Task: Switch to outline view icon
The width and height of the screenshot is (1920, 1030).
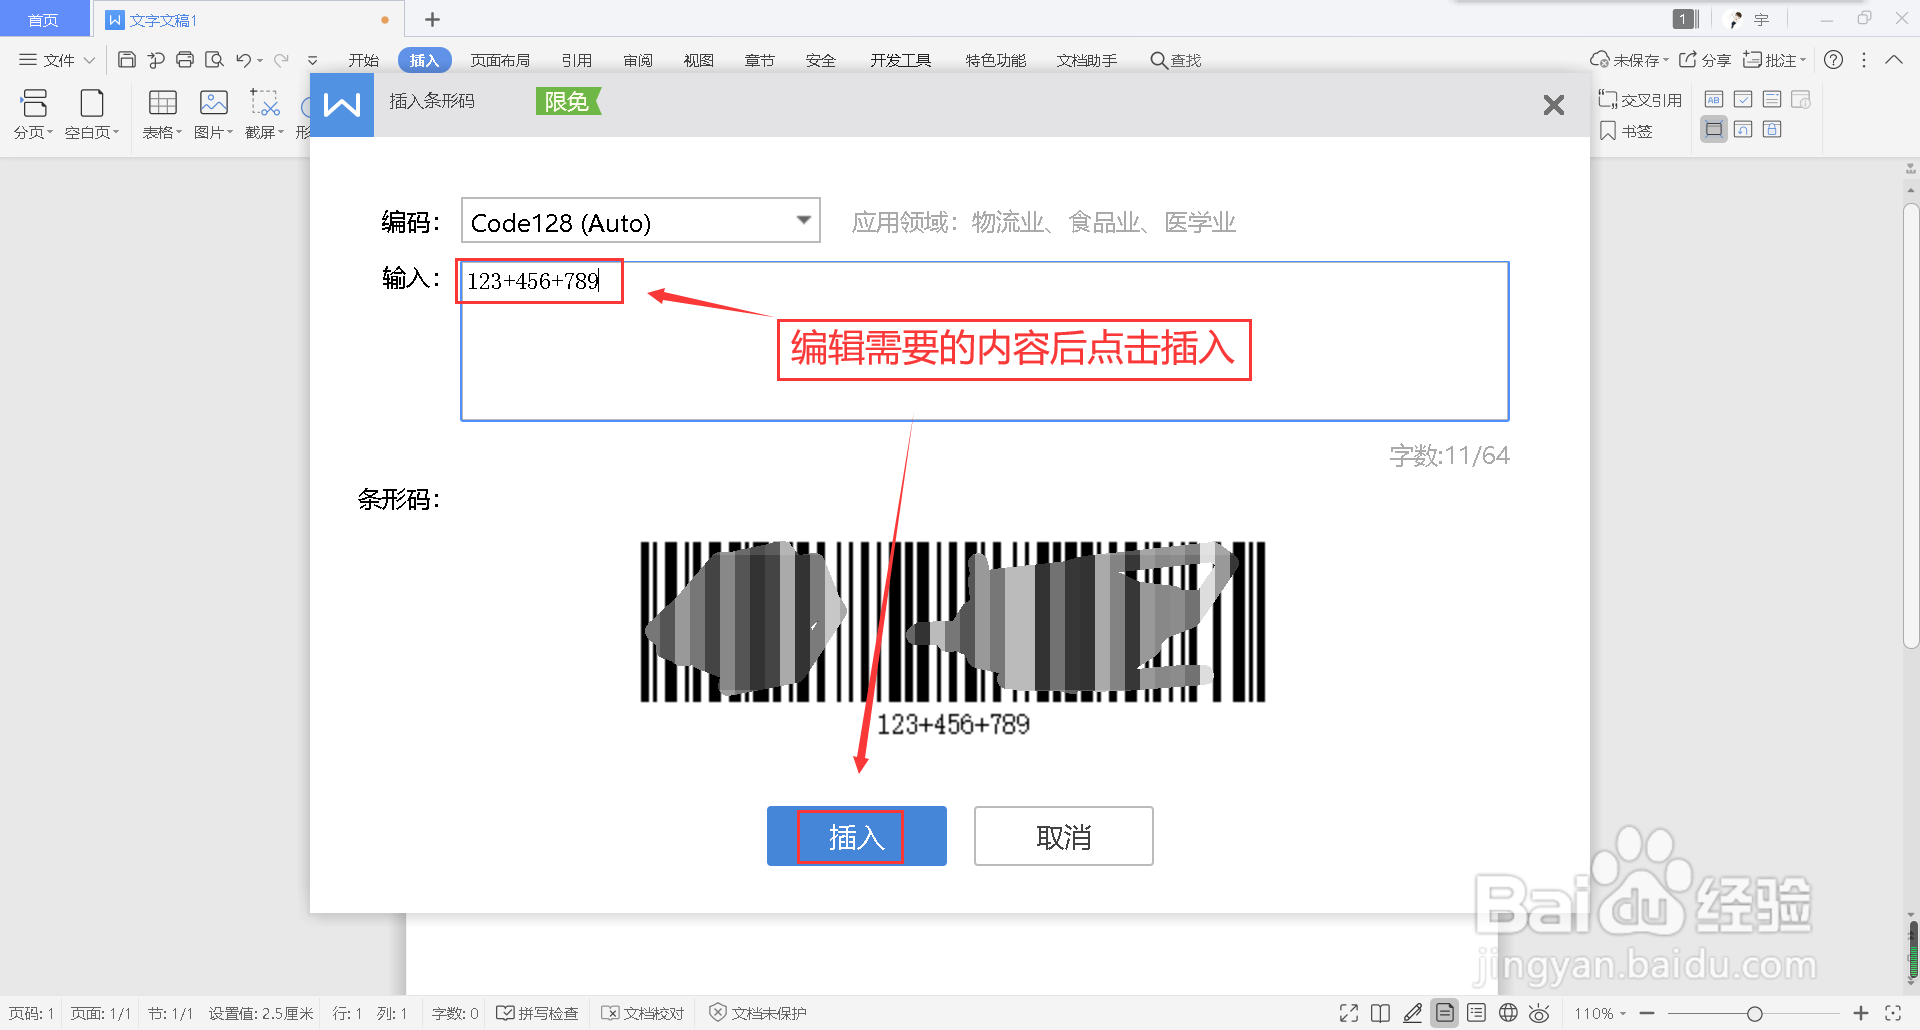Action: (1476, 1013)
